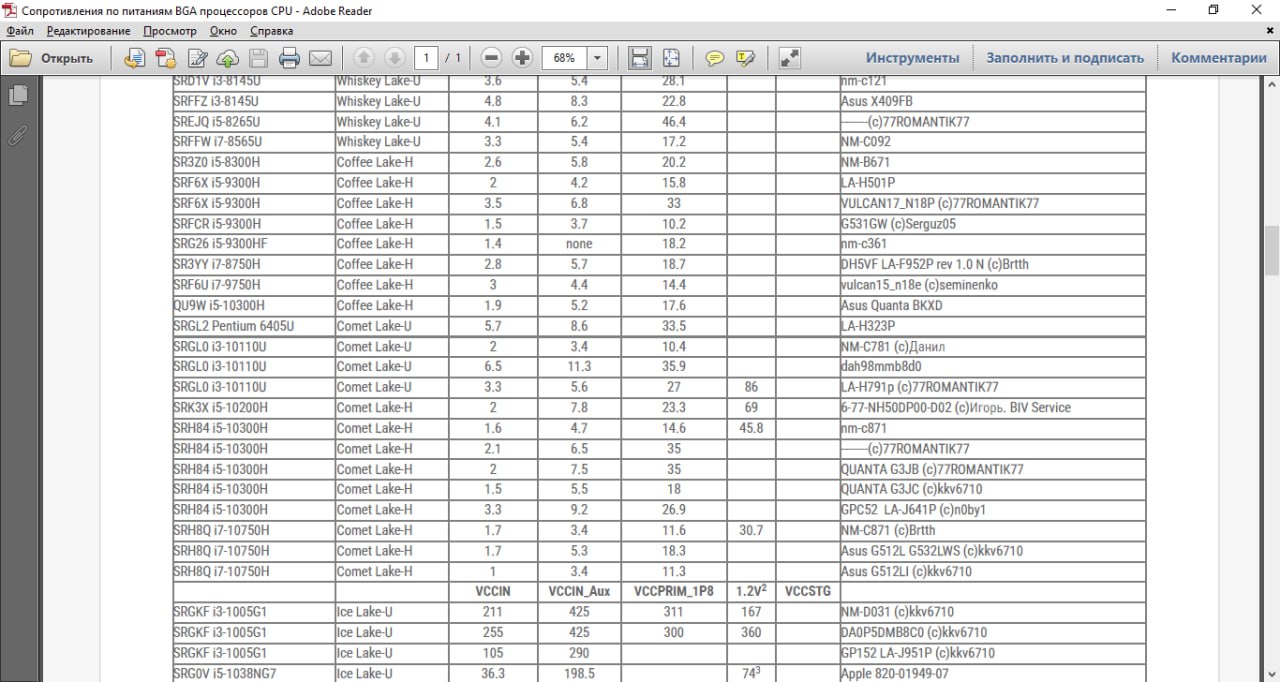Image resolution: width=1280 pixels, height=682 pixels.
Task: Click the VCCPRIM_1P8 column header
Action: (x=674, y=592)
